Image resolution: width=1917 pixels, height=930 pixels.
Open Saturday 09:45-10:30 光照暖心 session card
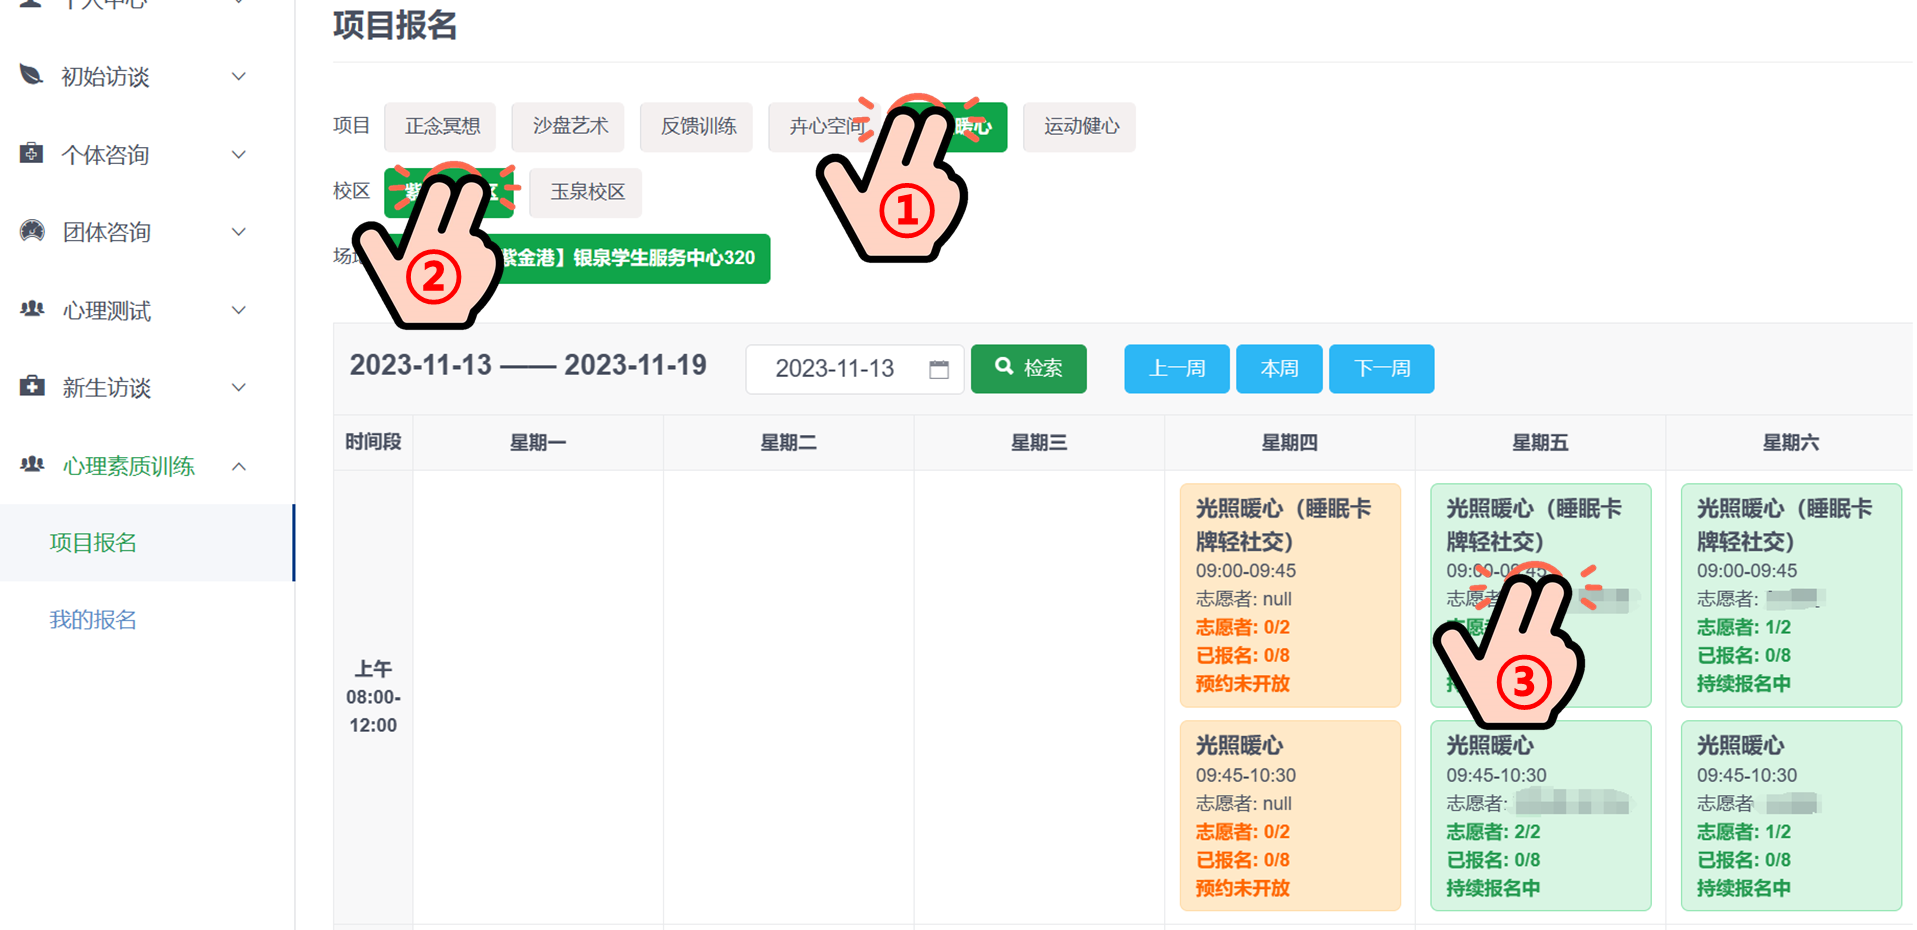click(x=1790, y=815)
